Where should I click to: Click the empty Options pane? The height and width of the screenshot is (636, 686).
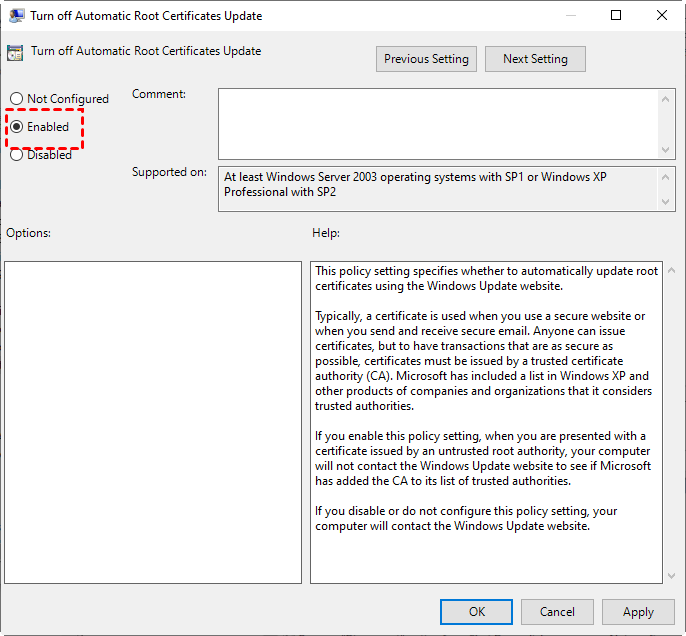click(153, 422)
